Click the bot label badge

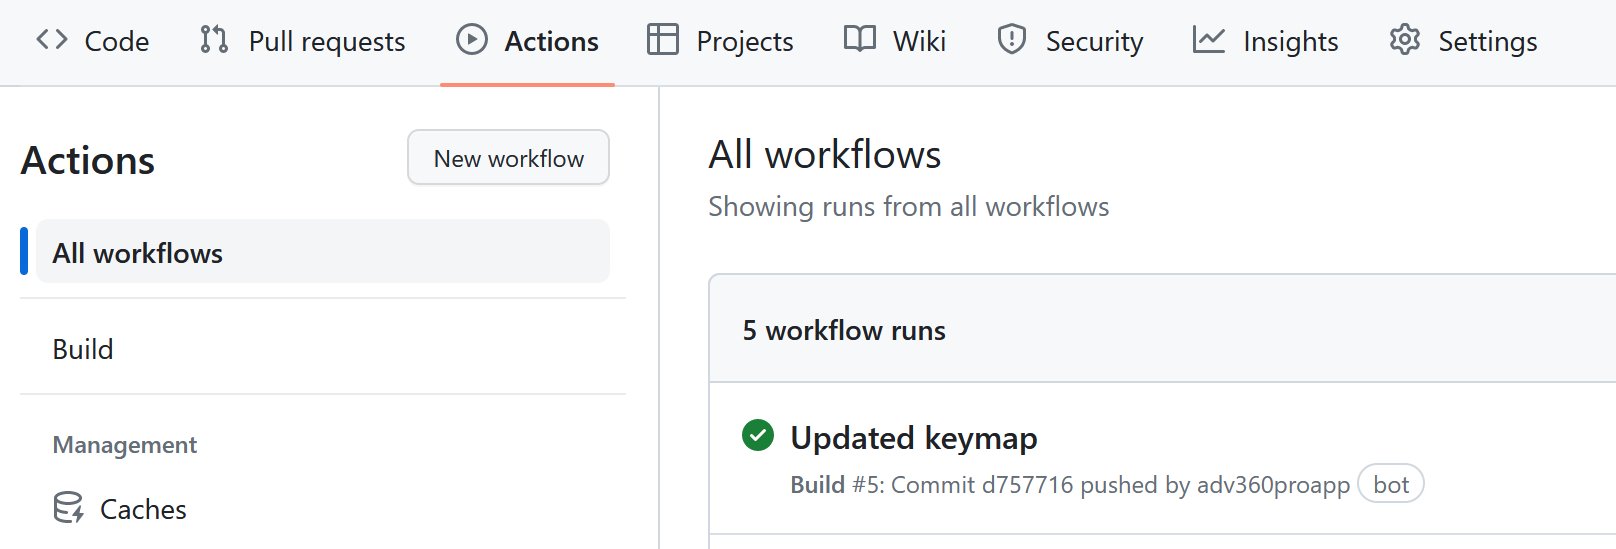click(x=1391, y=485)
